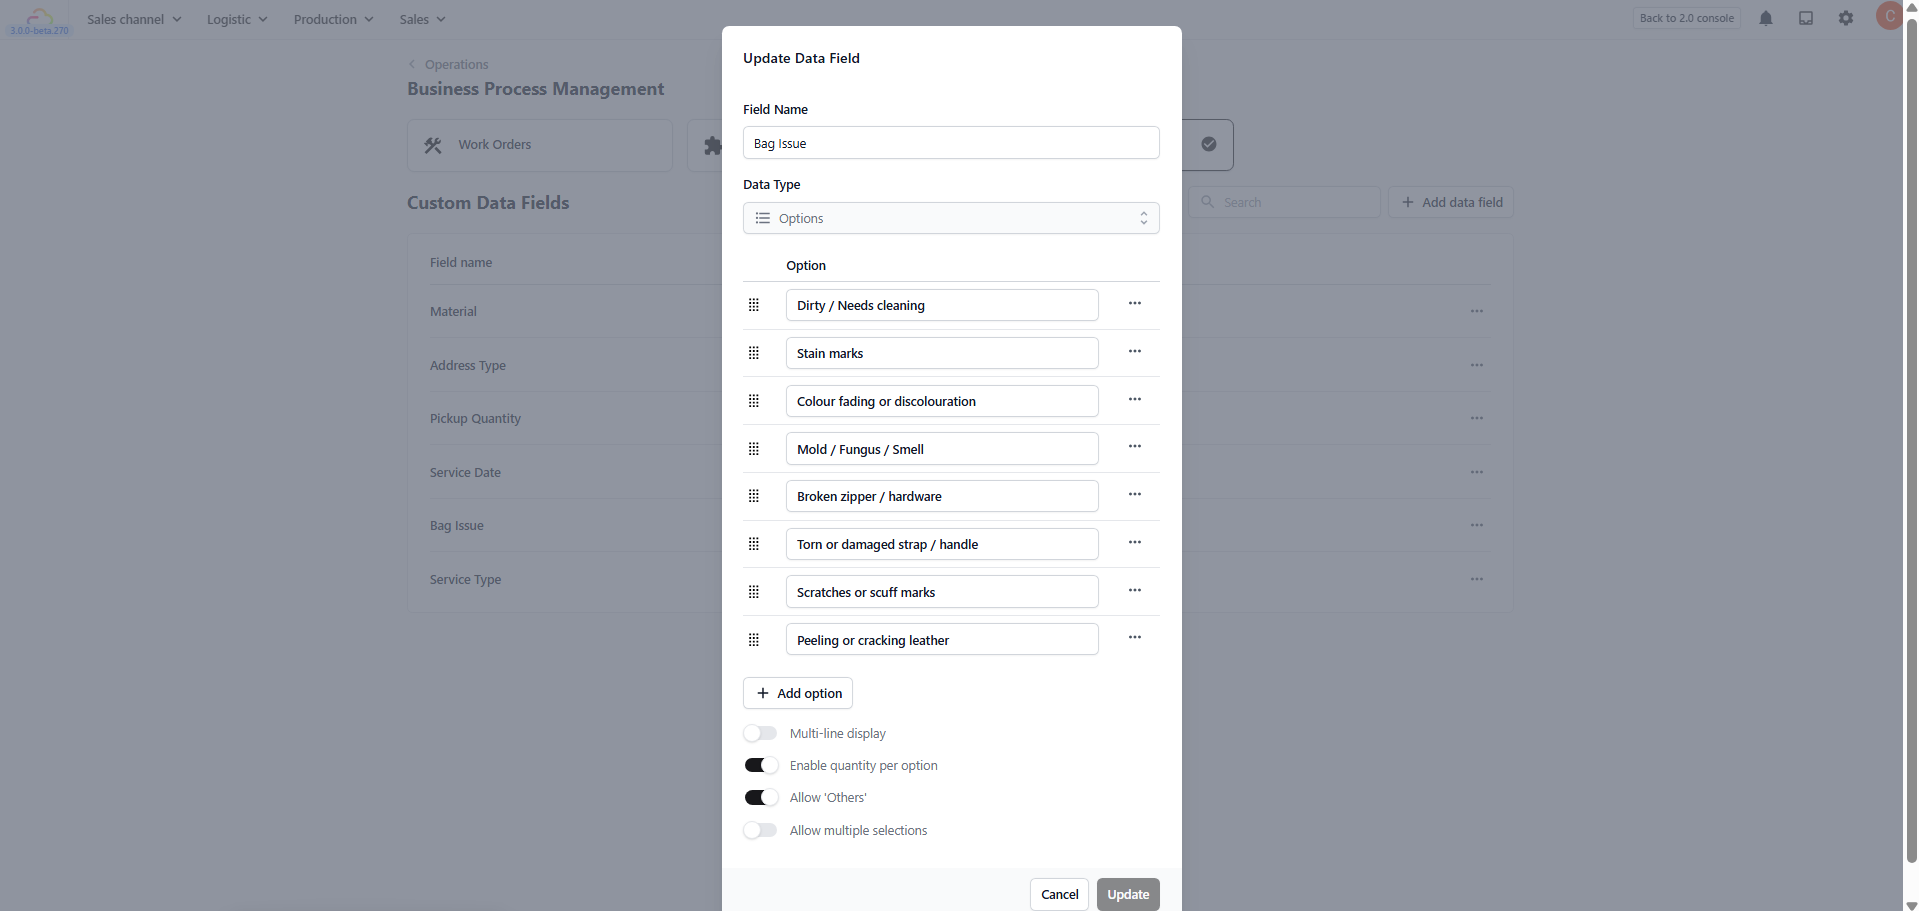The height and width of the screenshot is (911, 1919).
Task: Open the notifications bell
Action: coord(1766,18)
